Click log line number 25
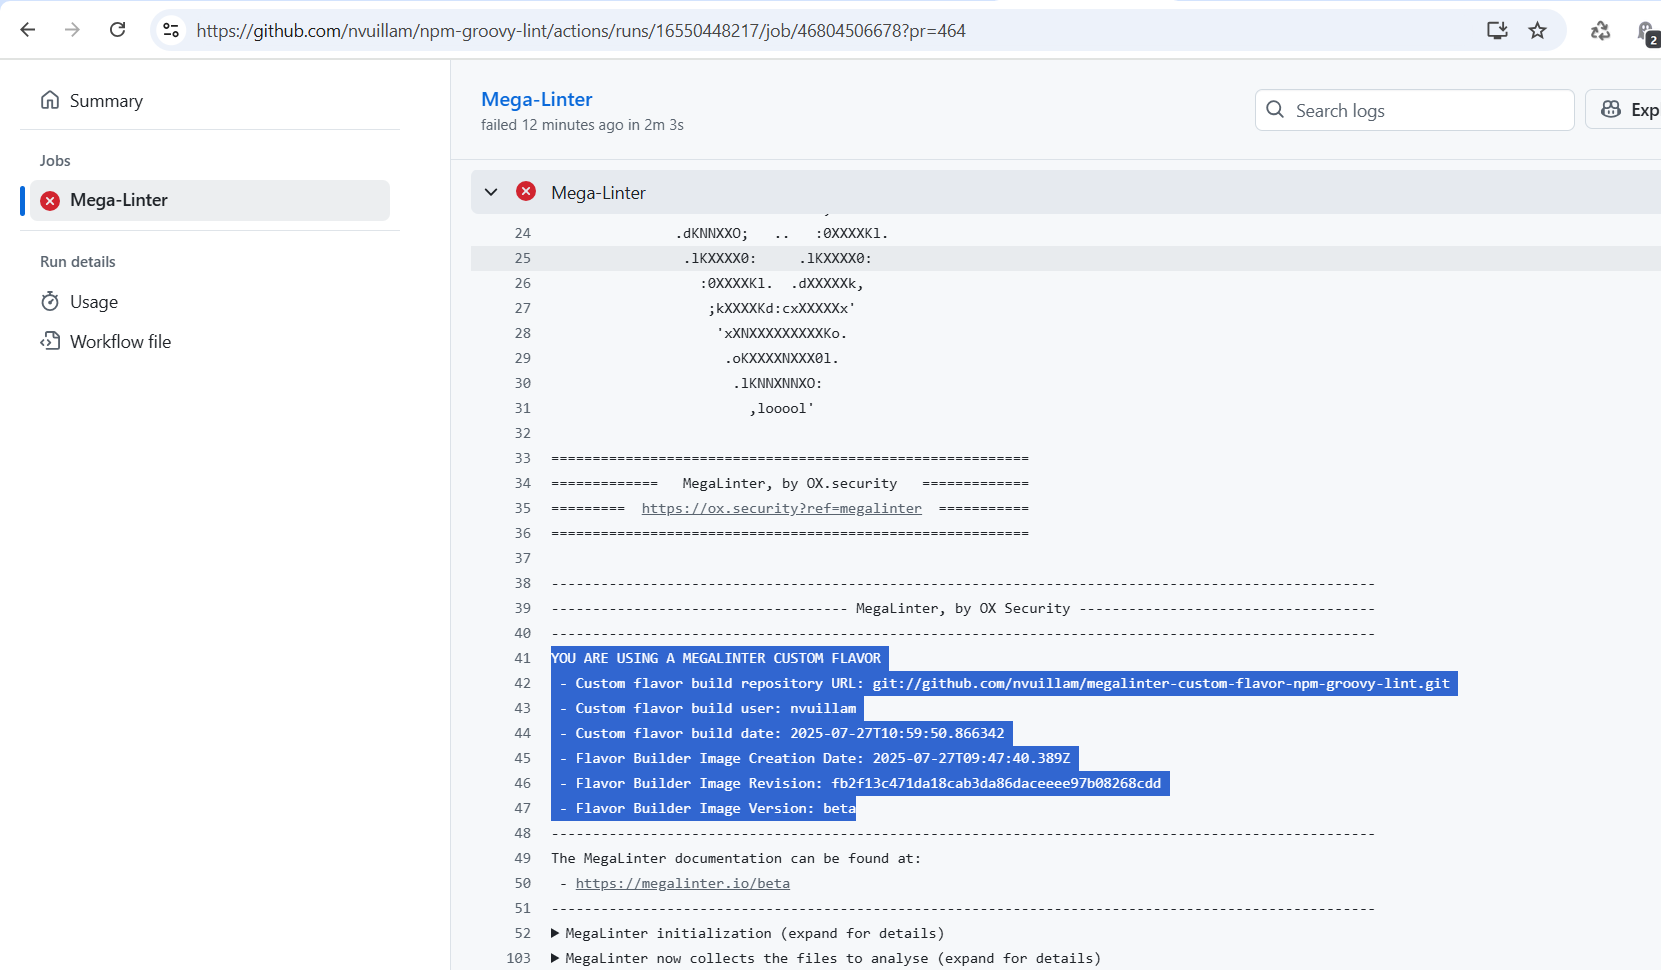This screenshot has height=970, width=1661. pos(522,258)
